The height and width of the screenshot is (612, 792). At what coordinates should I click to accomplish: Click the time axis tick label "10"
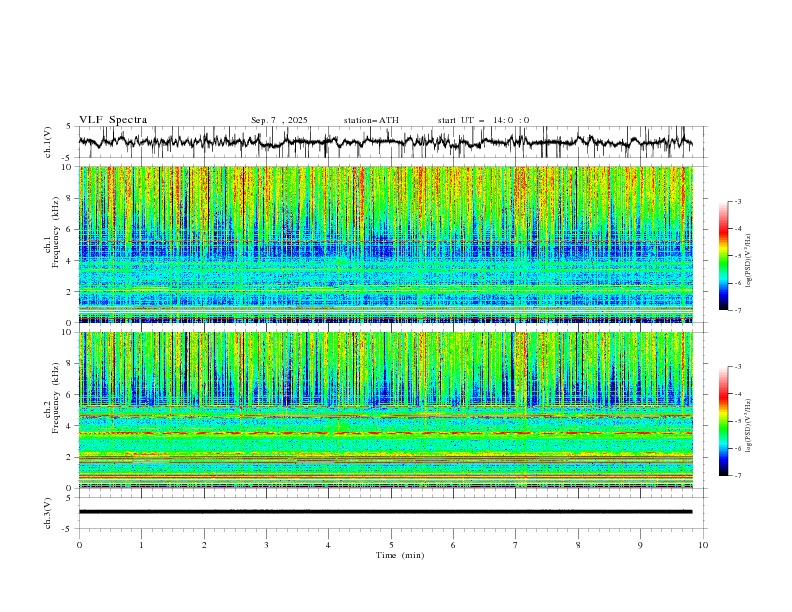click(x=703, y=545)
